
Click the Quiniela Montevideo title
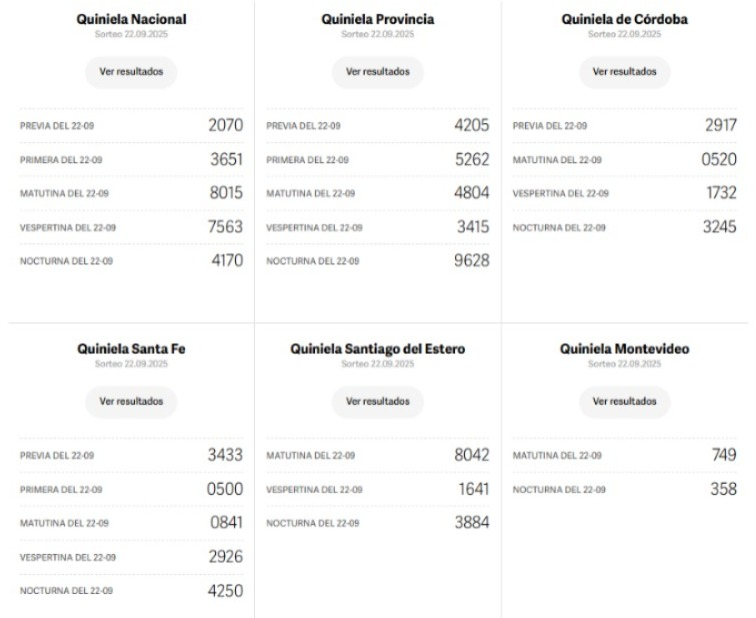[624, 349]
